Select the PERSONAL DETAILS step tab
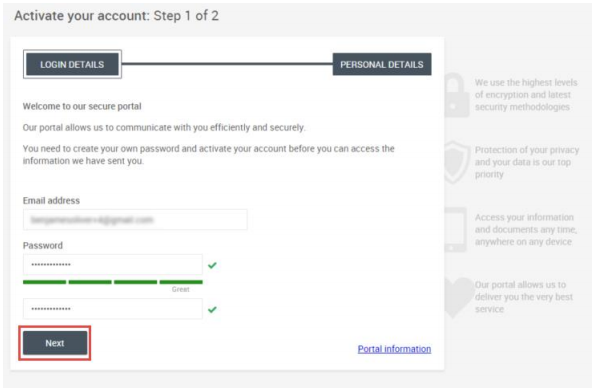The width and height of the screenshot is (592, 390). (382, 64)
